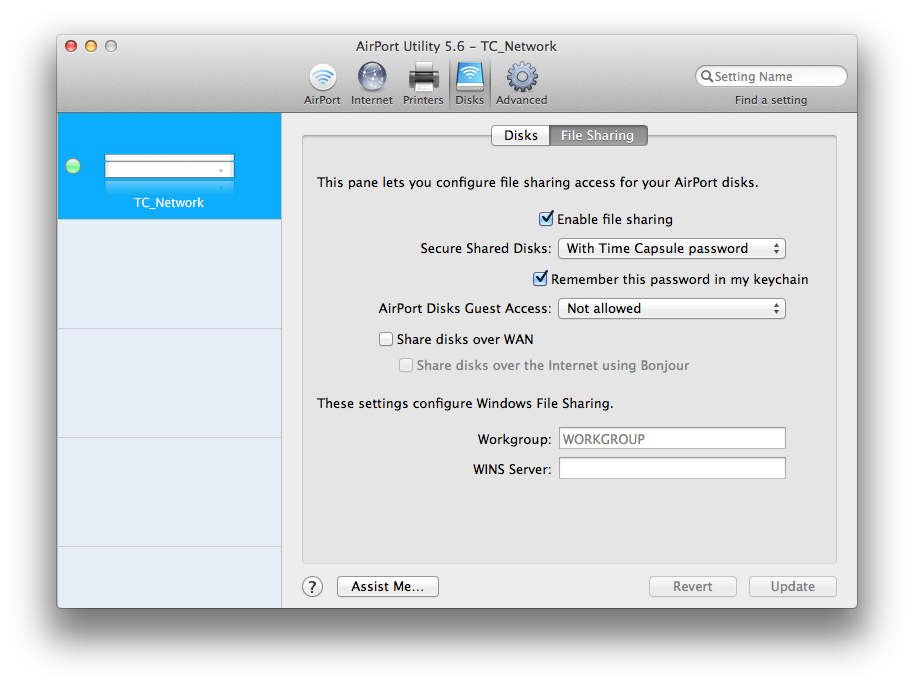The width and height of the screenshot is (914, 687).
Task: Open the Secure Shared Disks dropdown
Action: pyautogui.click(x=672, y=249)
